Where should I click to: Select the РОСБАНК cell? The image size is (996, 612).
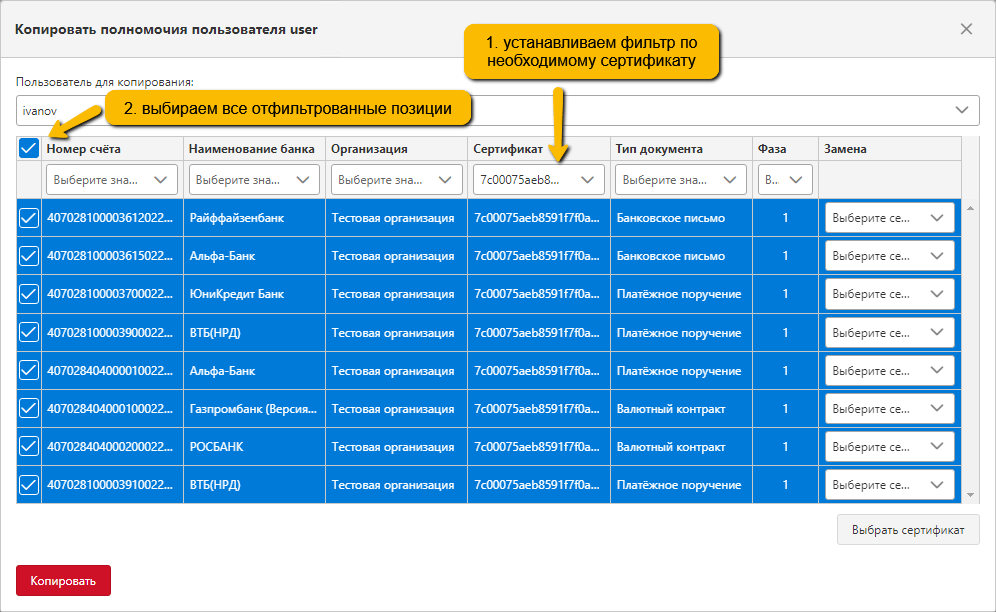coord(255,447)
